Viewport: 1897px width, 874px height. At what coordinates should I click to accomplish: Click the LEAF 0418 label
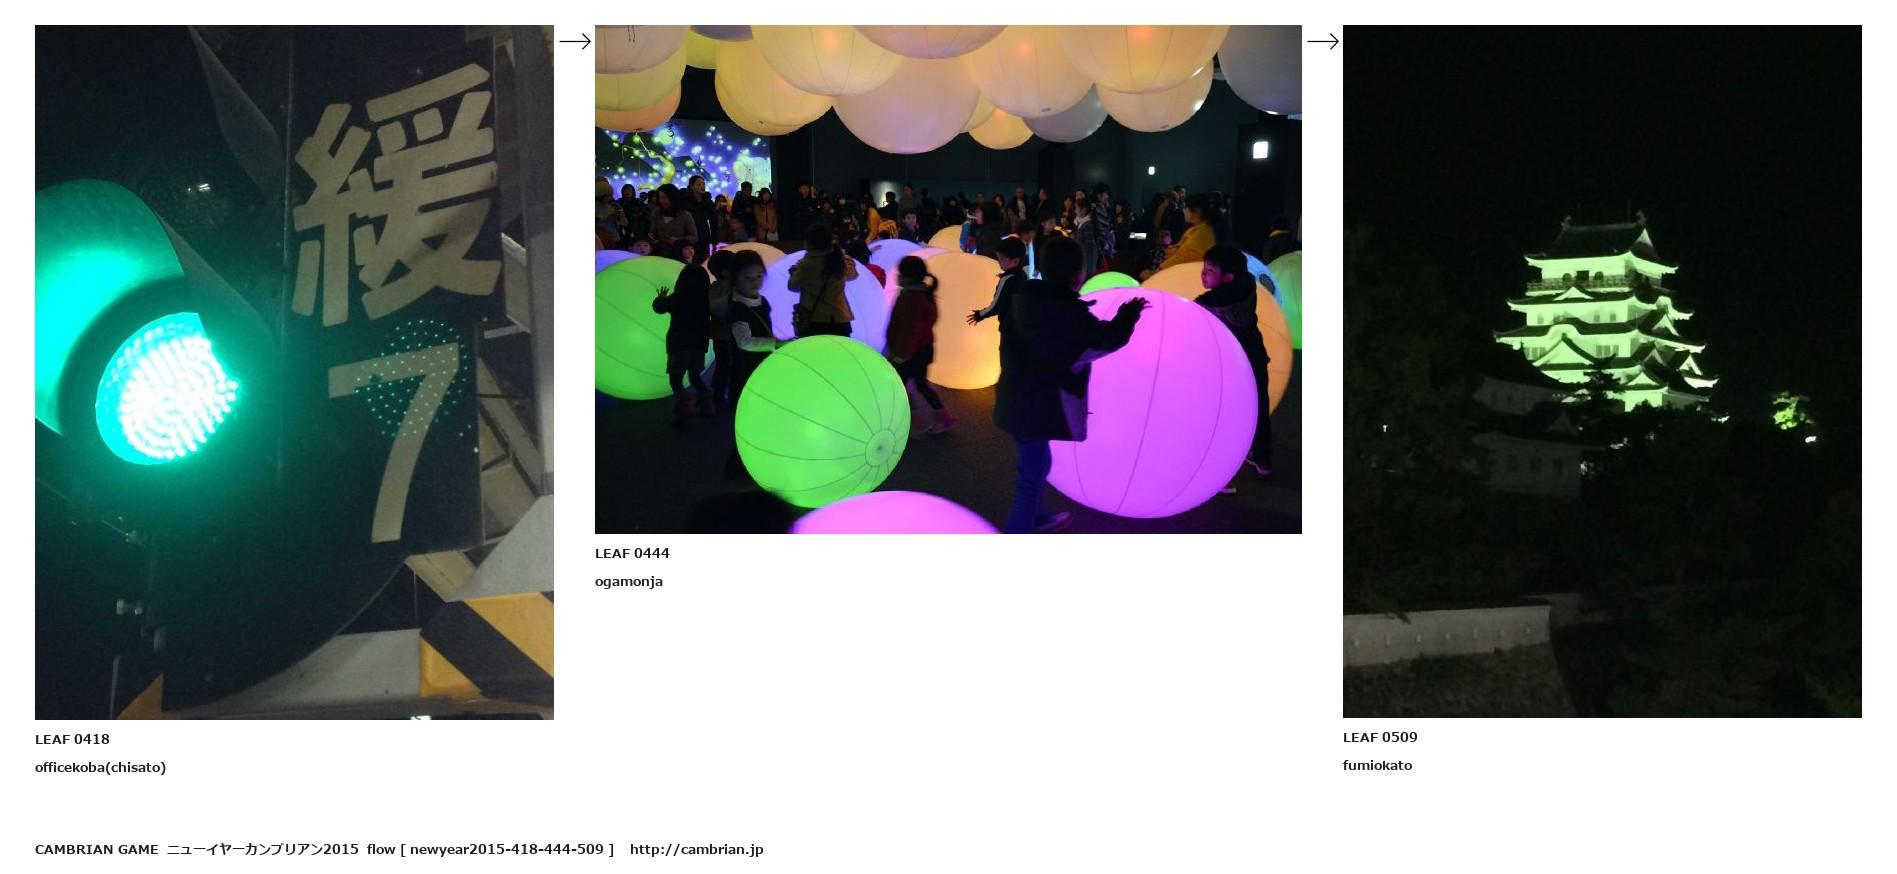pos(72,739)
